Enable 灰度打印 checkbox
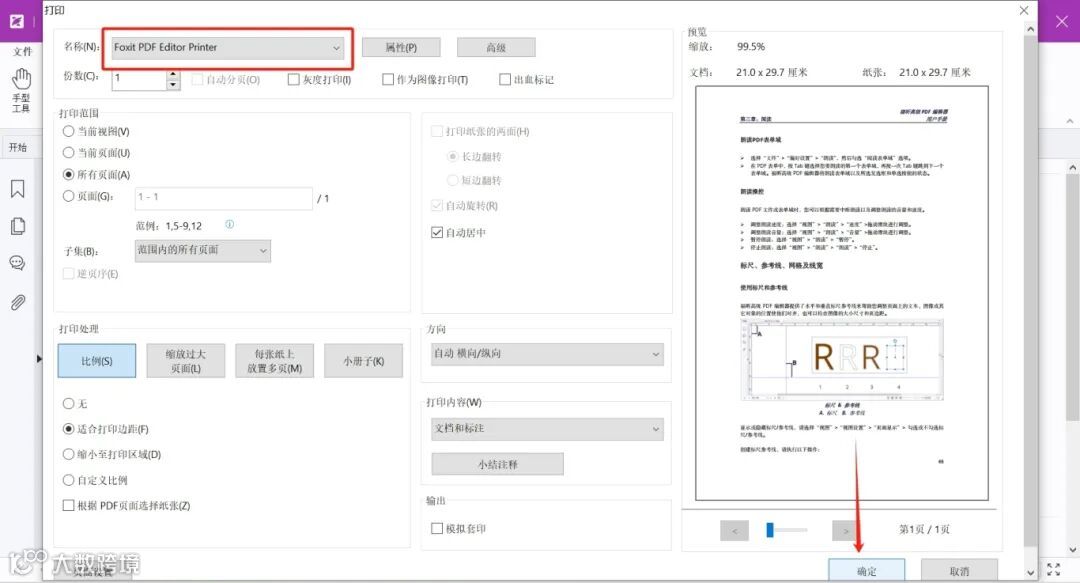1080x583 pixels. coord(293,80)
